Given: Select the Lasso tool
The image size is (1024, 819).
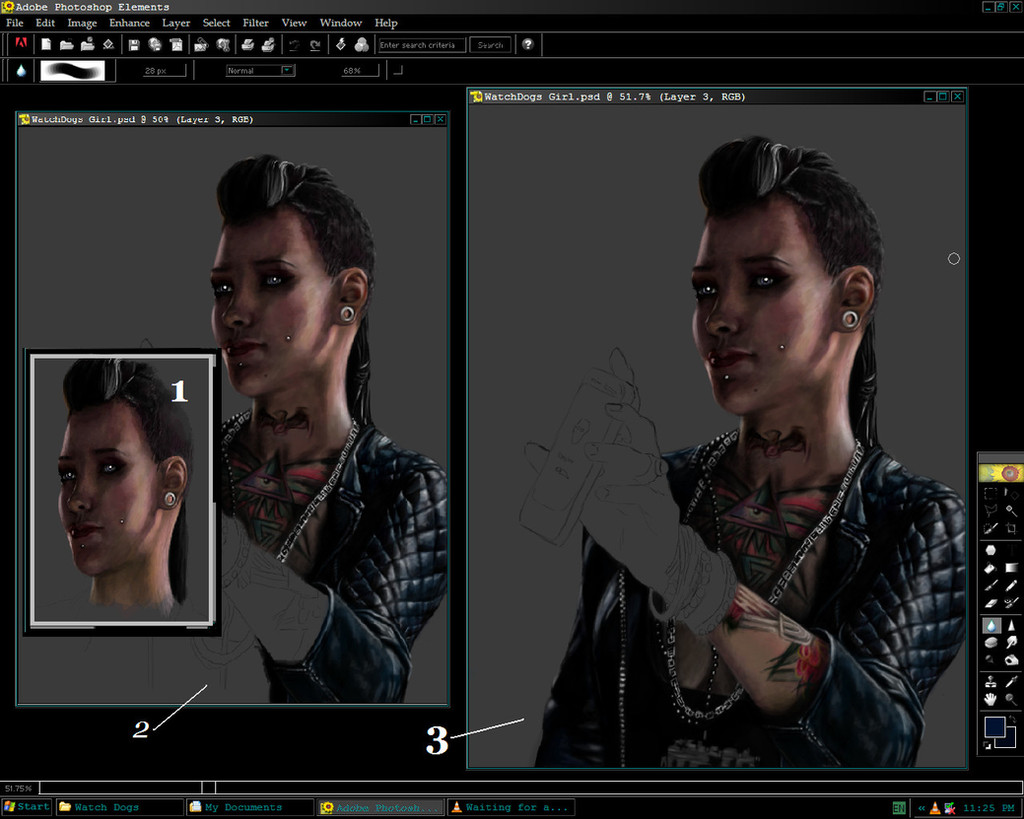Looking at the screenshot, I should point(991,510).
